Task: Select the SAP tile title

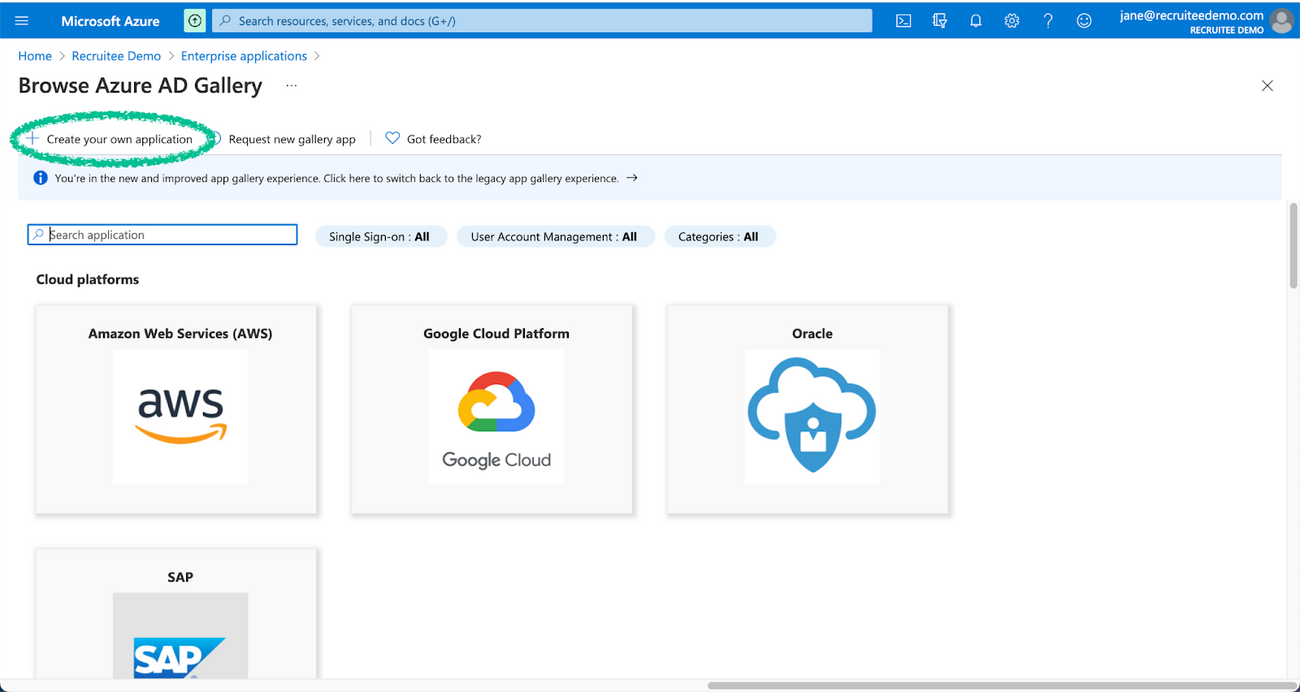Action: pos(180,577)
